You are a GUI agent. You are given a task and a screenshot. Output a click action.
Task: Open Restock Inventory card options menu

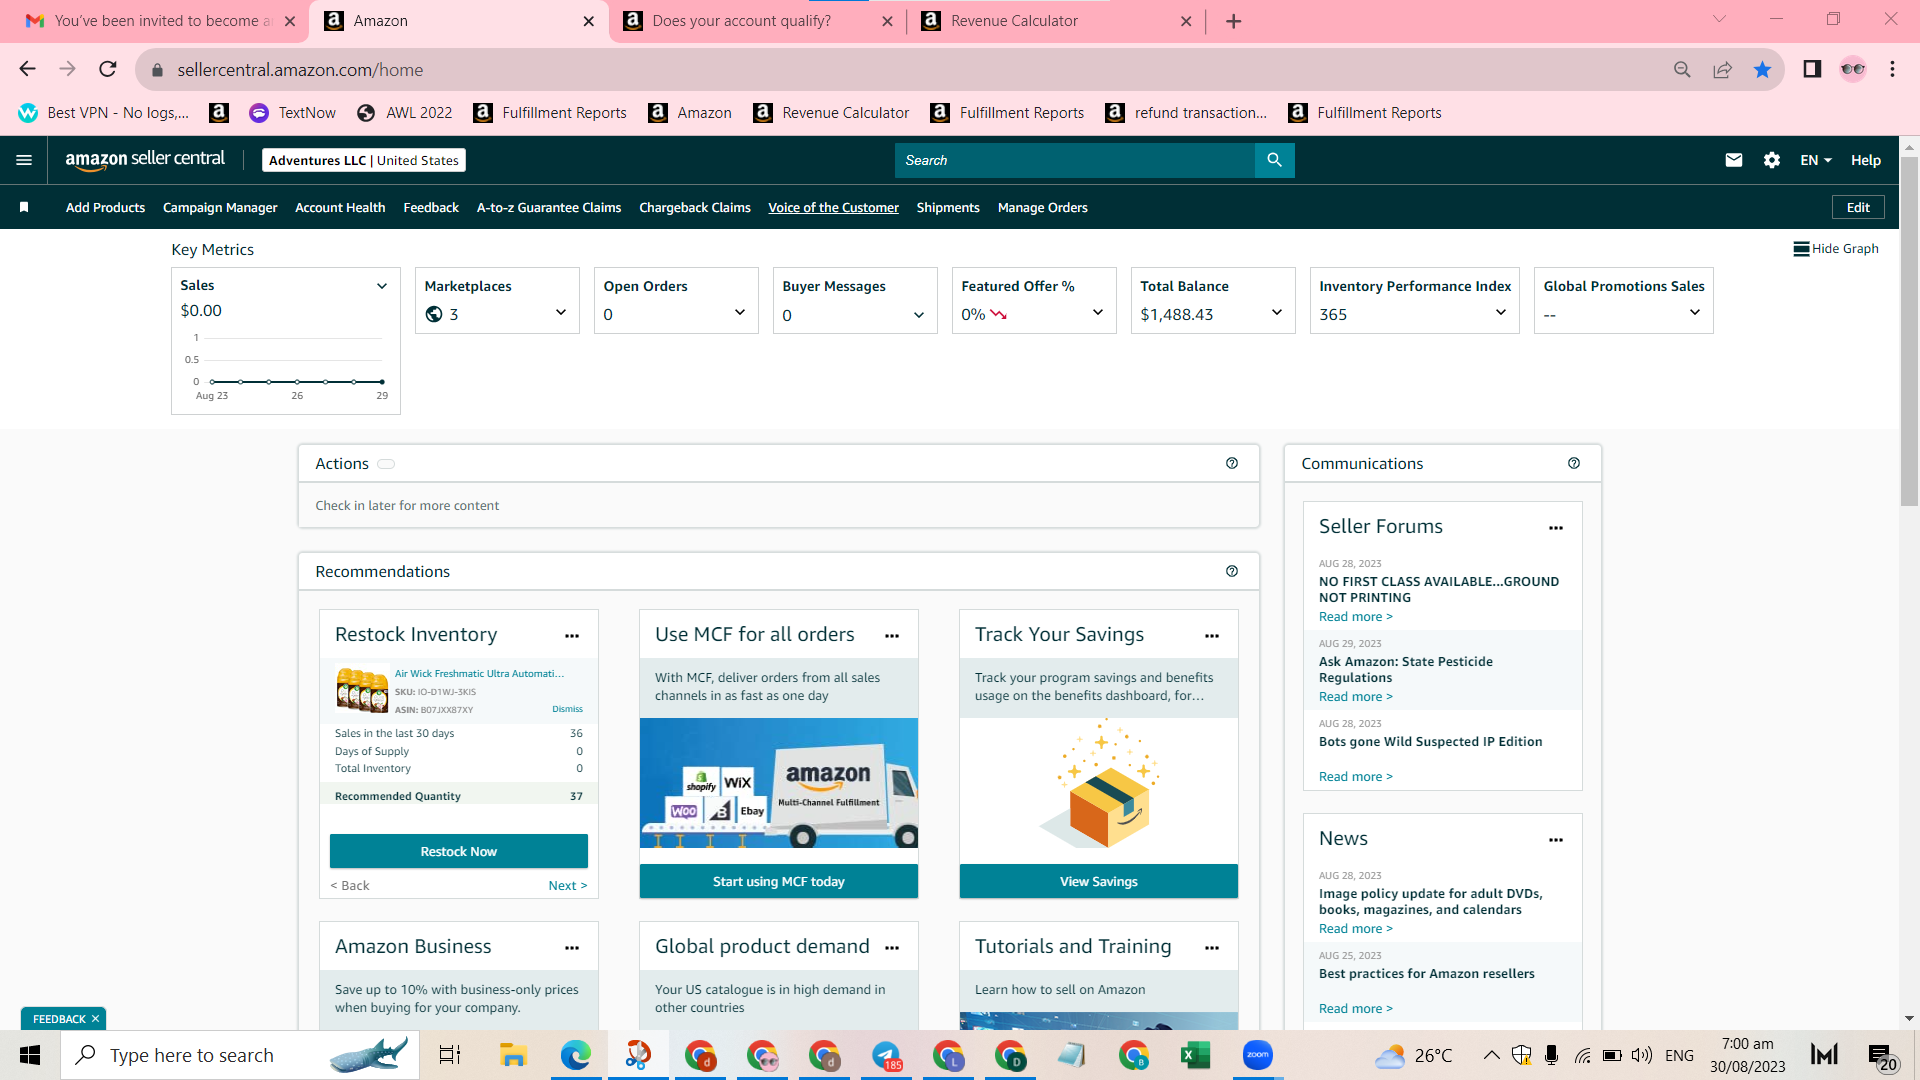[x=572, y=636]
